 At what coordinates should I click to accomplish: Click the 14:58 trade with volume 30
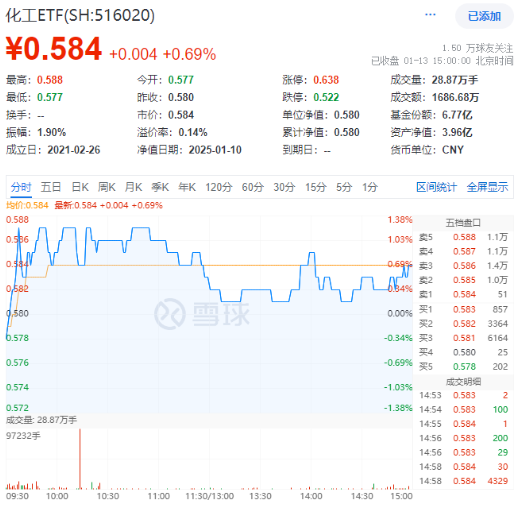[463, 467]
